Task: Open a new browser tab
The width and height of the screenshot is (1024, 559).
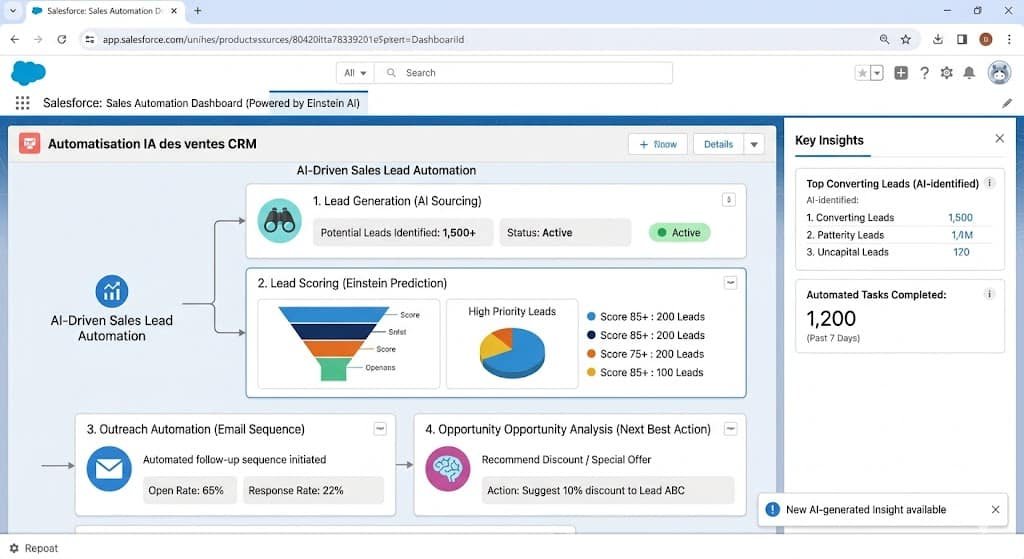Action: click(198, 10)
